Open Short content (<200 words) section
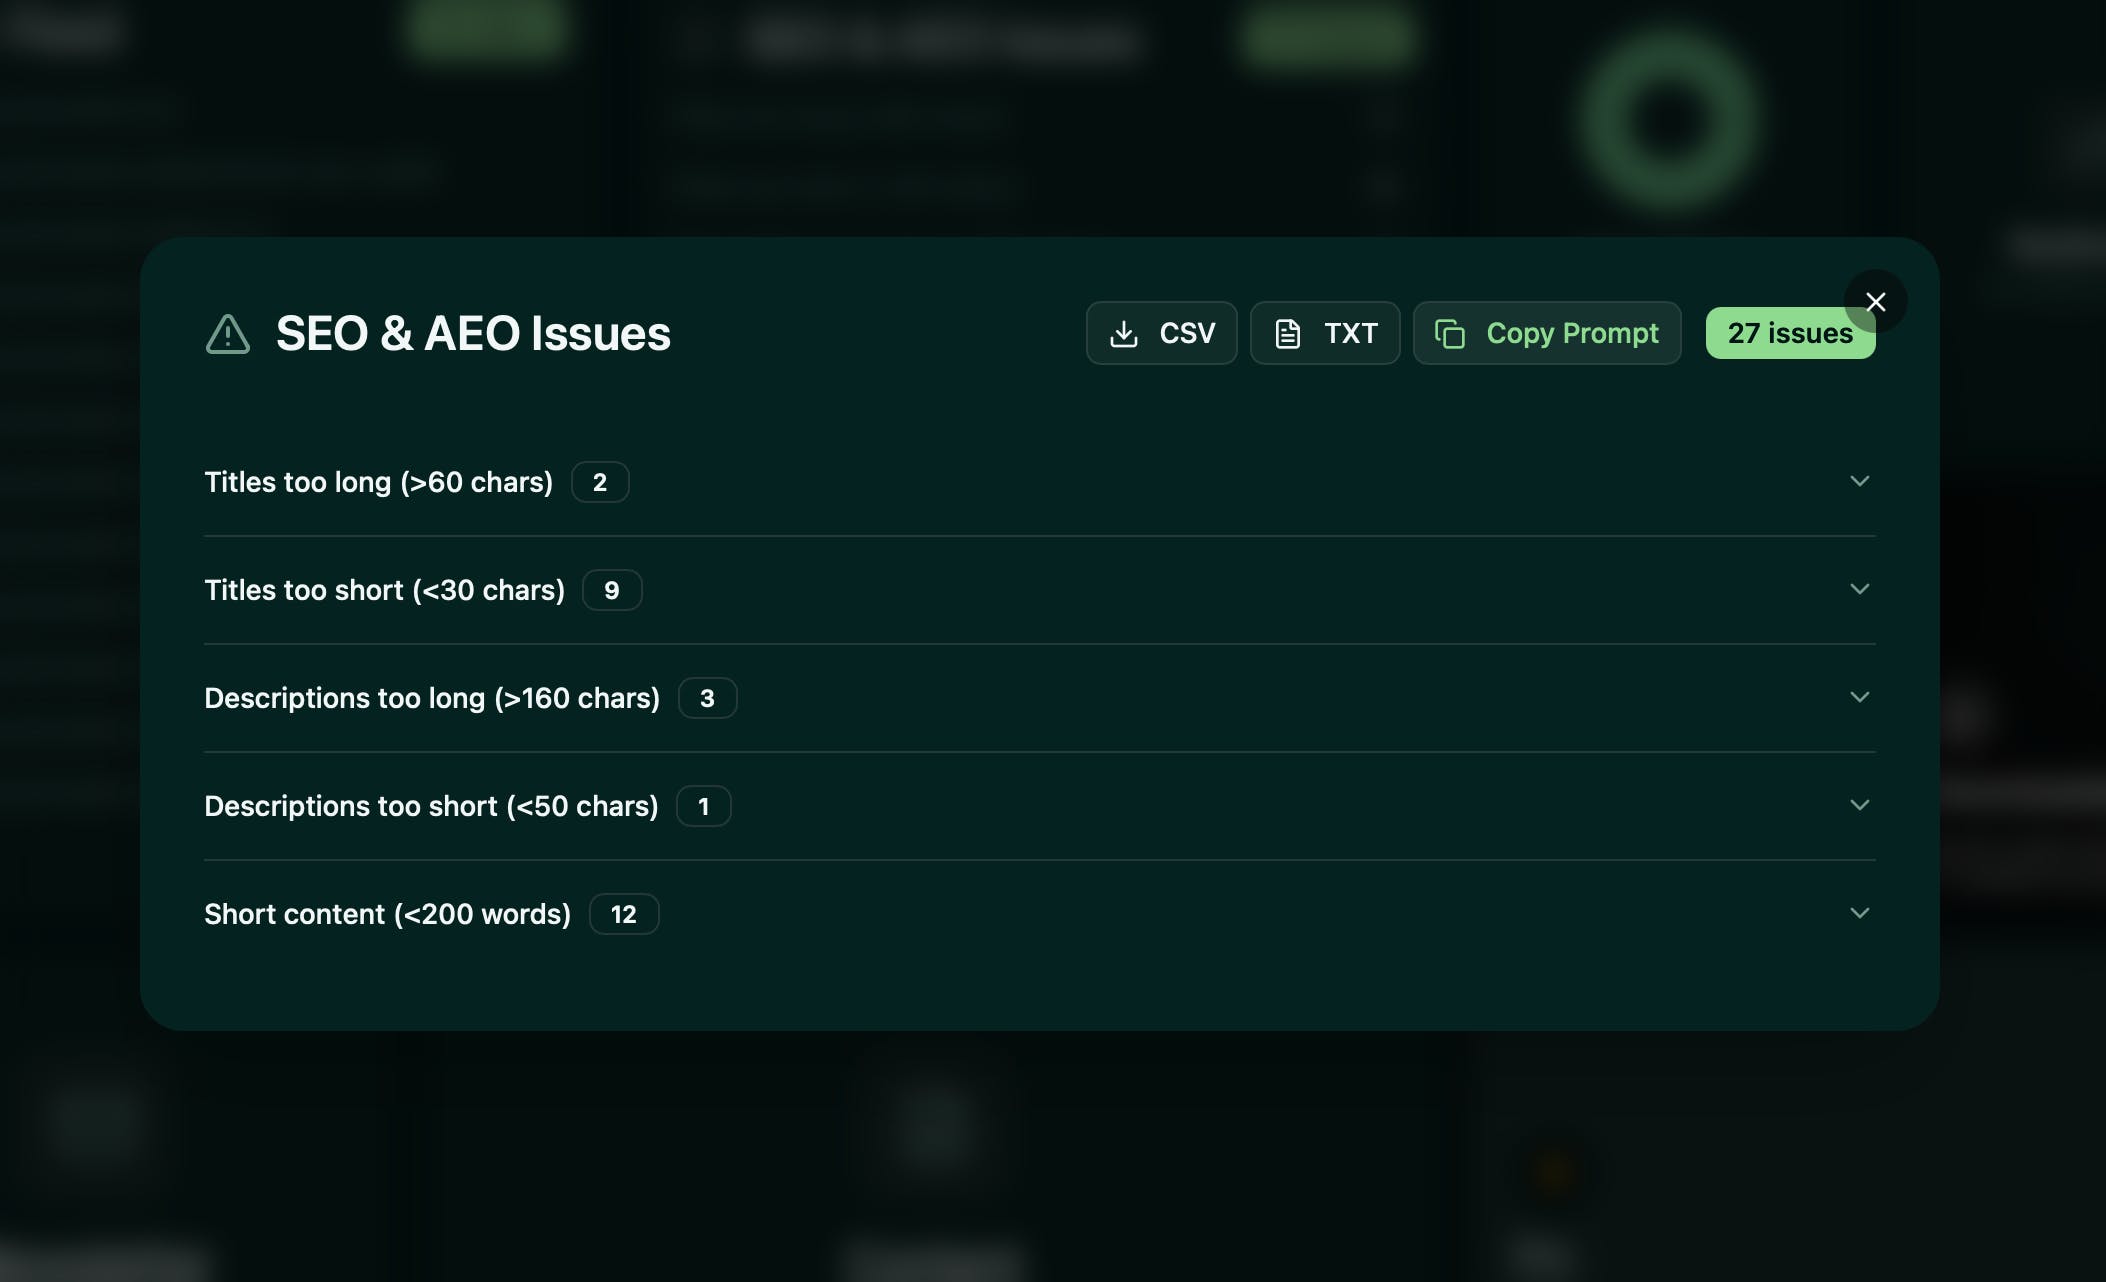The image size is (2106, 1282). [387, 914]
